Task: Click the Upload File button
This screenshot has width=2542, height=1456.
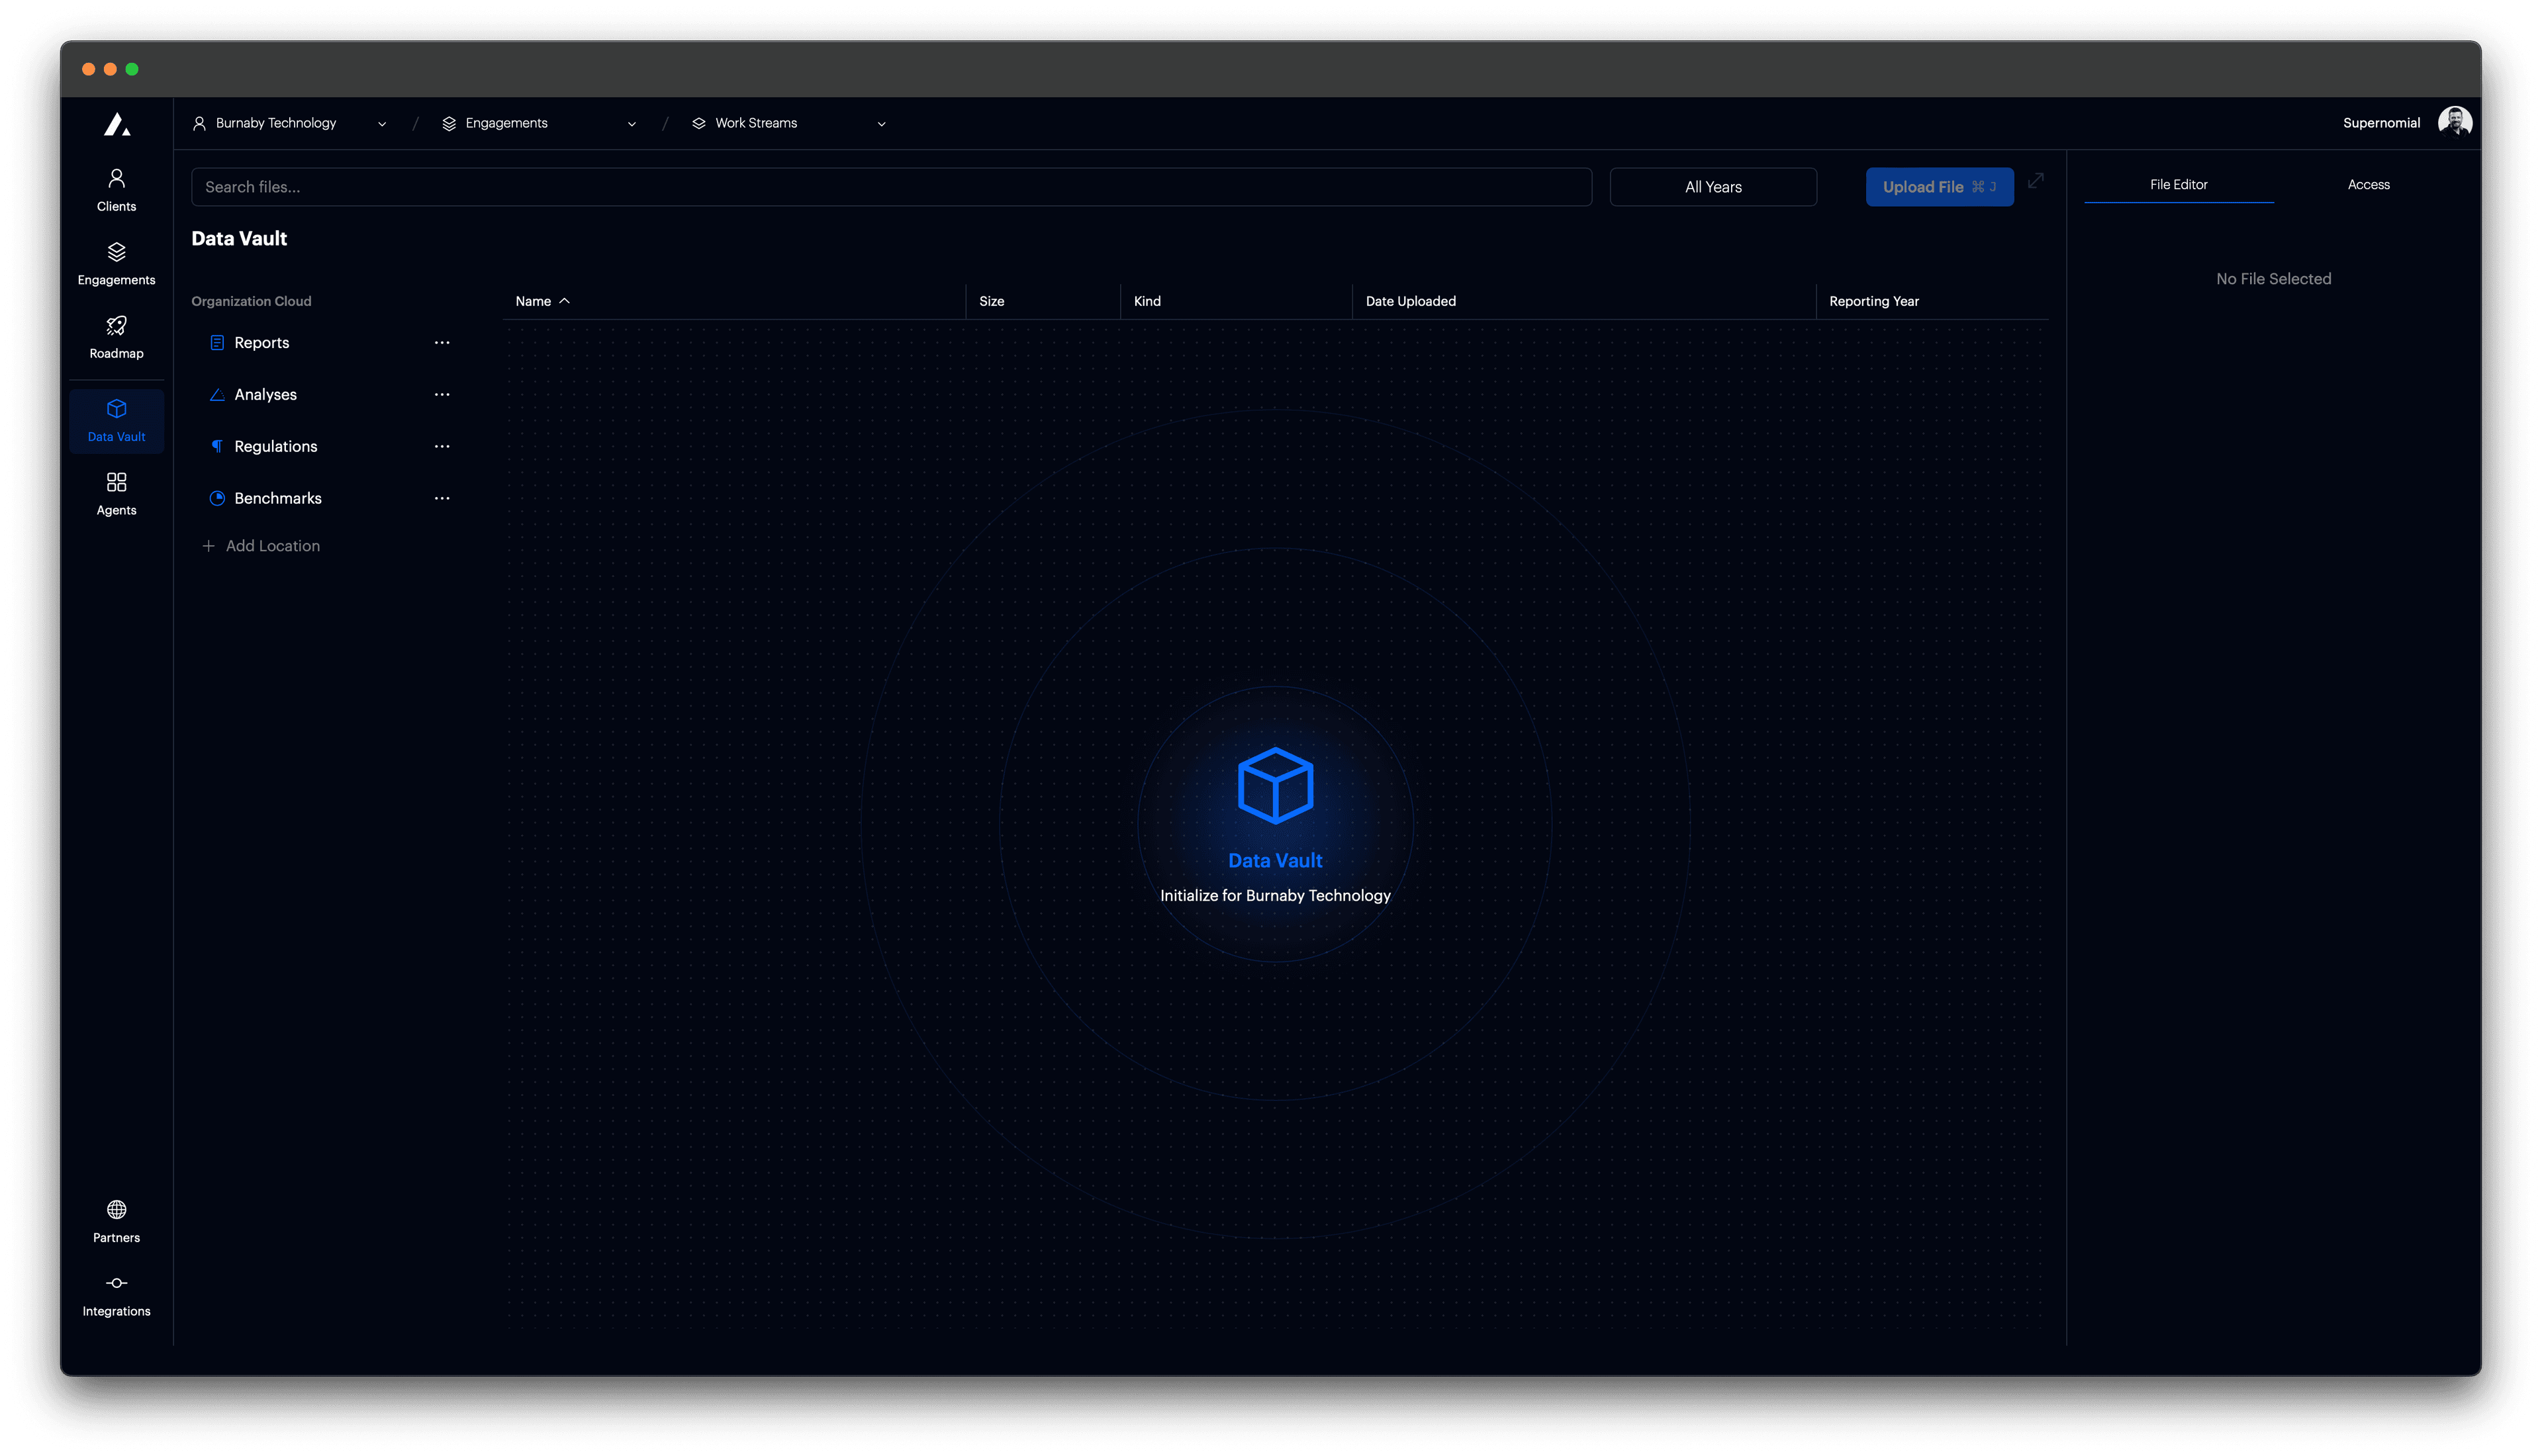Action: coord(1938,186)
